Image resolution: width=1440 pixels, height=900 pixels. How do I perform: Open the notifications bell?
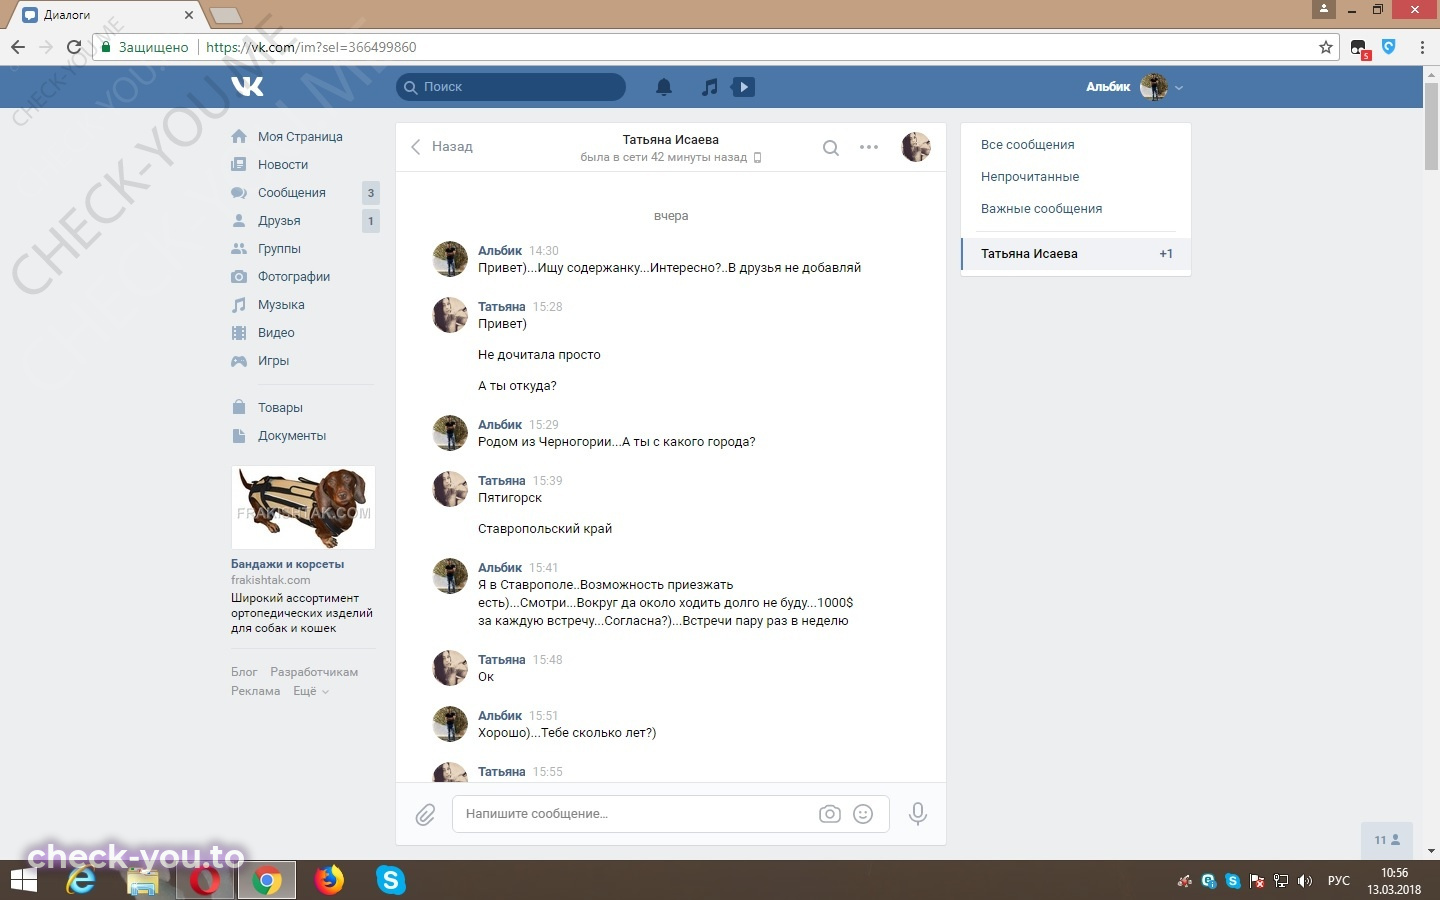point(664,87)
